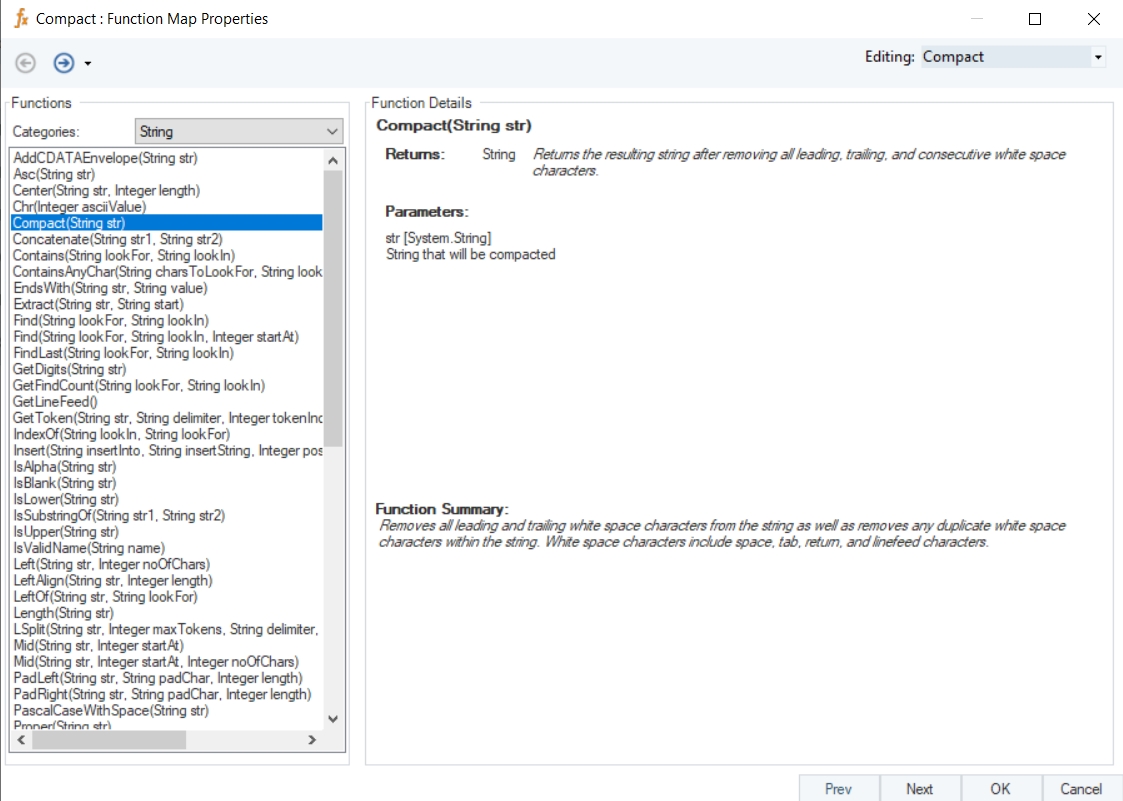1123x801 pixels.
Task: Expand the Editing combo box
Action: 1098,57
